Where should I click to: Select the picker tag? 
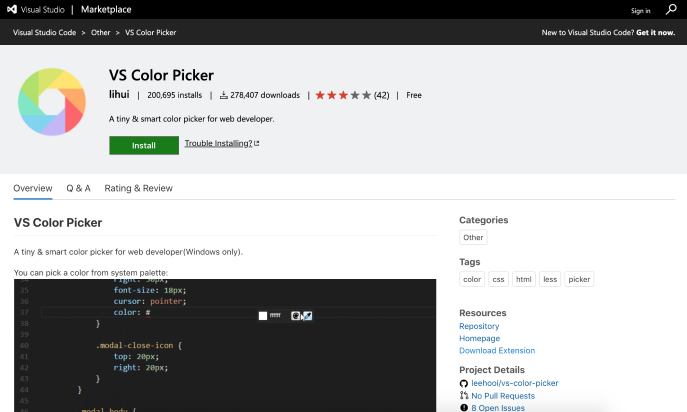point(579,279)
